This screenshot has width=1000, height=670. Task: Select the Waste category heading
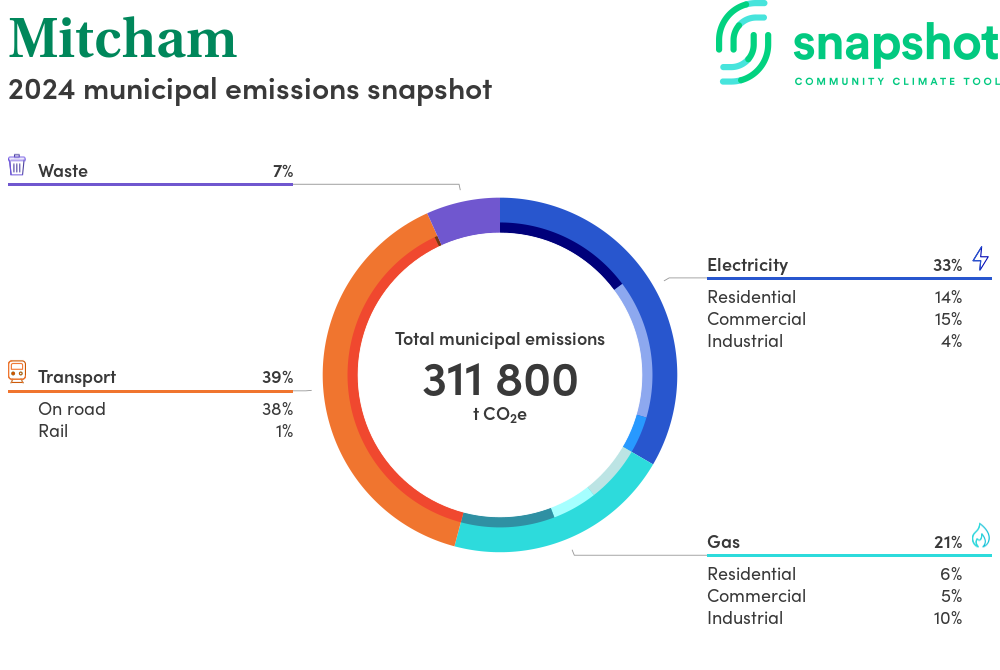(63, 171)
